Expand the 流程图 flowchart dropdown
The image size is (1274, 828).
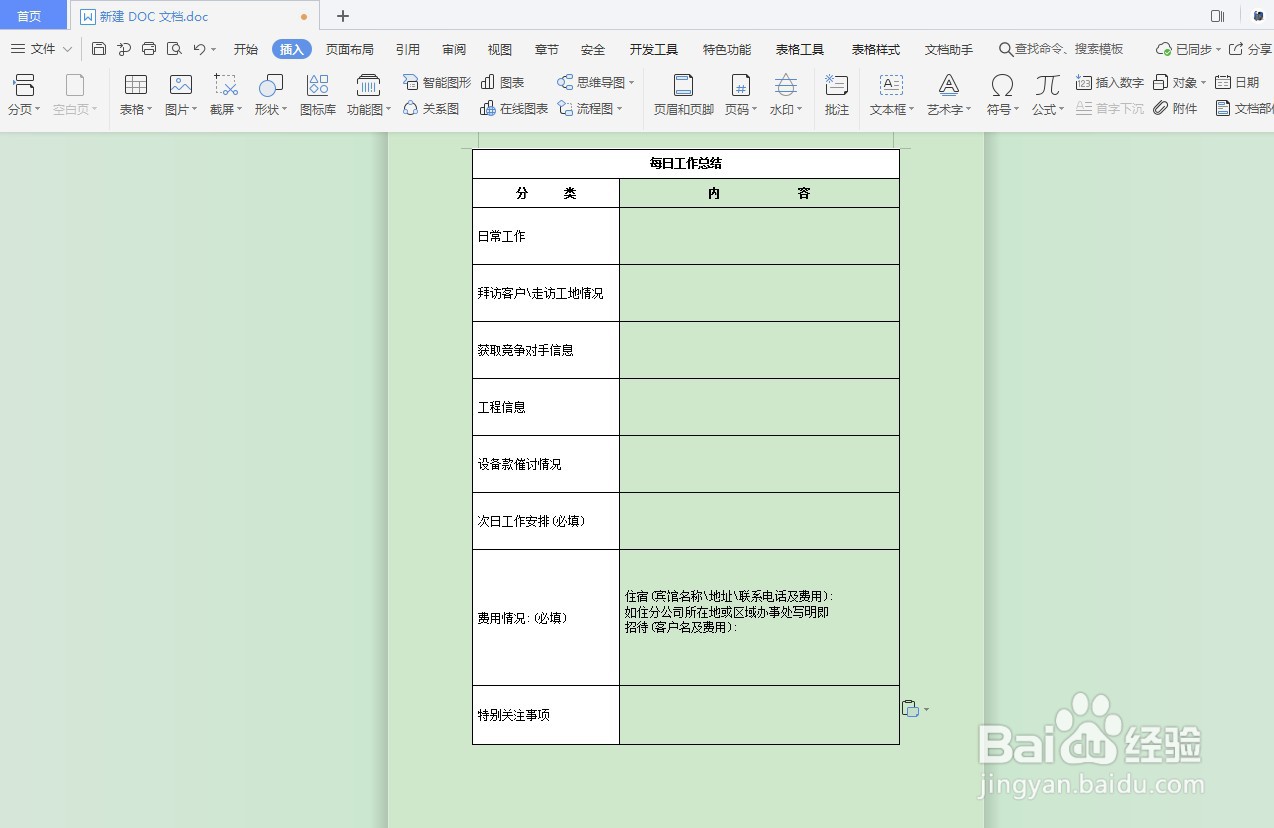pos(620,109)
